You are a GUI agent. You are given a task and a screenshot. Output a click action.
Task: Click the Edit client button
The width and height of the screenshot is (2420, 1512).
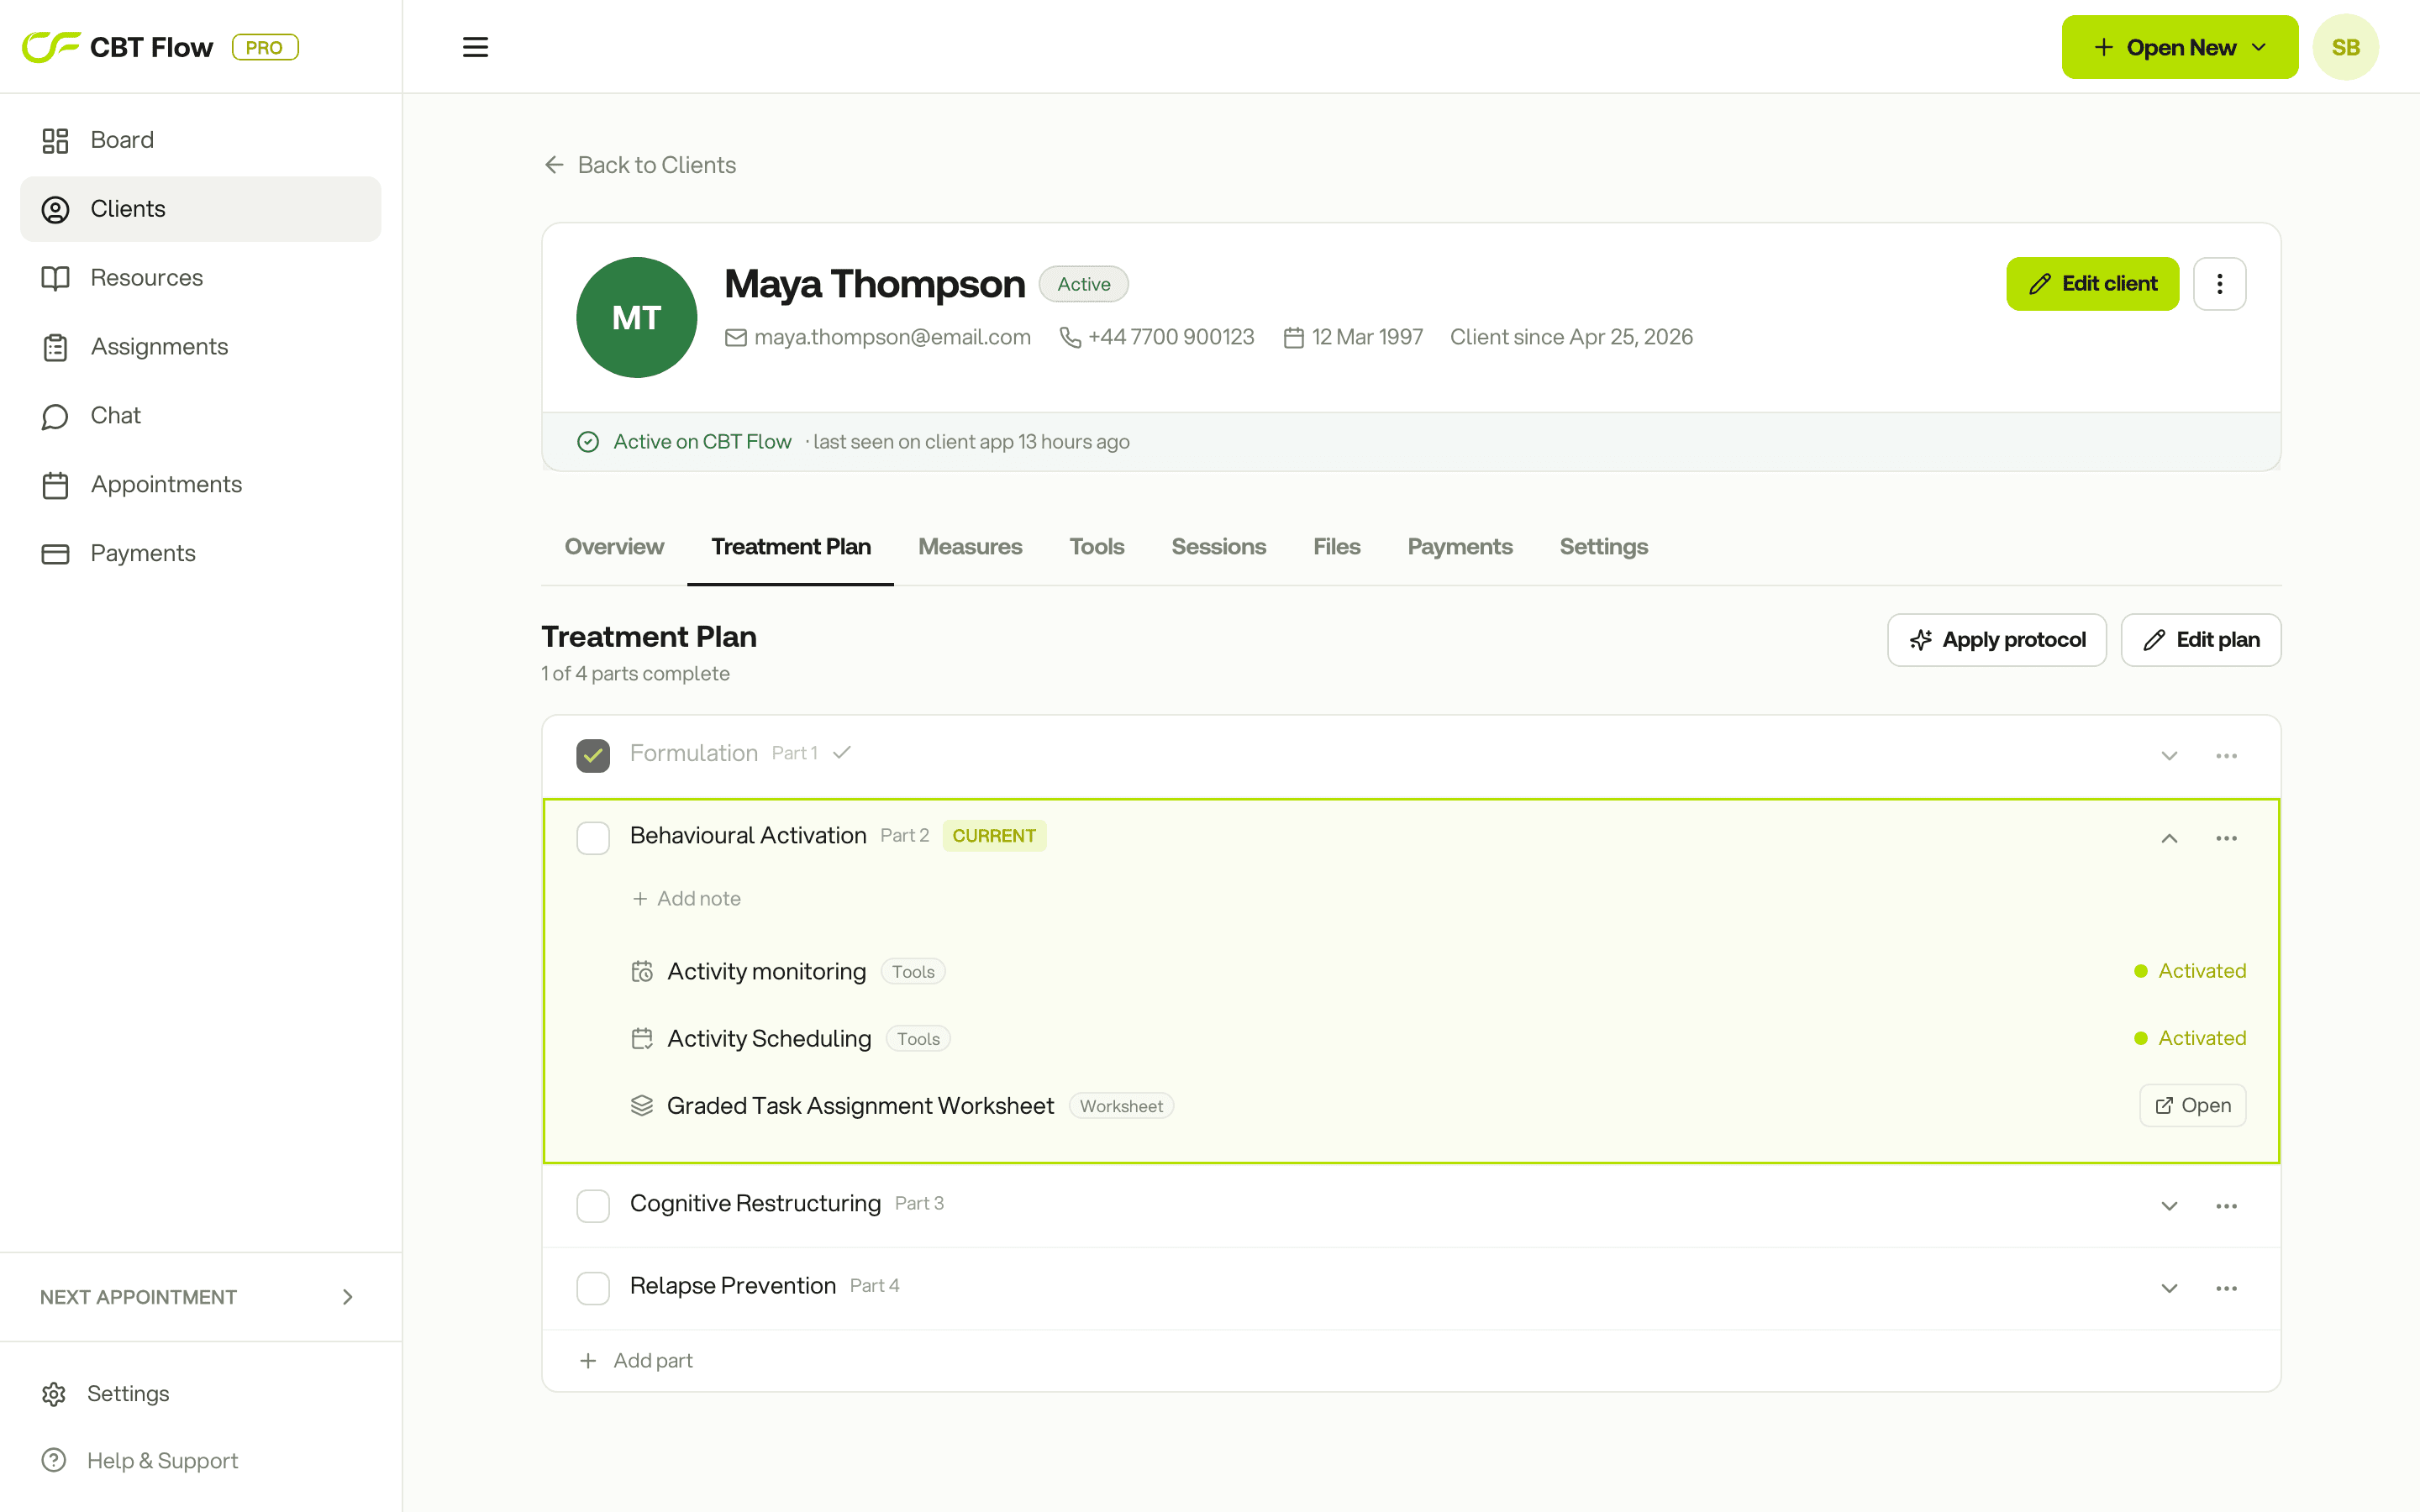click(2092, 284)
